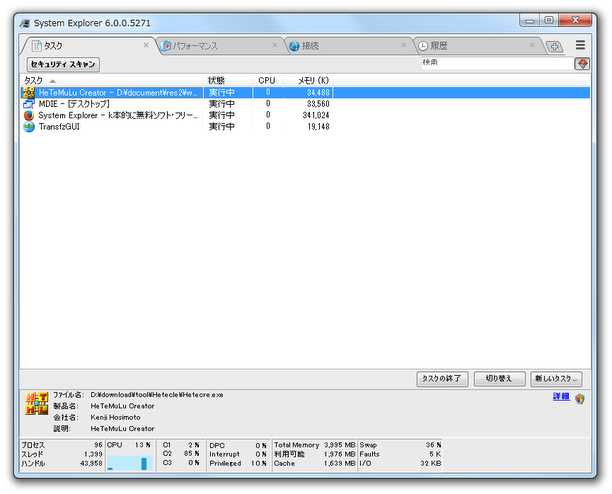The width and height of the screenshot is (612, 494).
Task: Click the Total Memory 3,995 MB entry
Action: click(314, 445)
